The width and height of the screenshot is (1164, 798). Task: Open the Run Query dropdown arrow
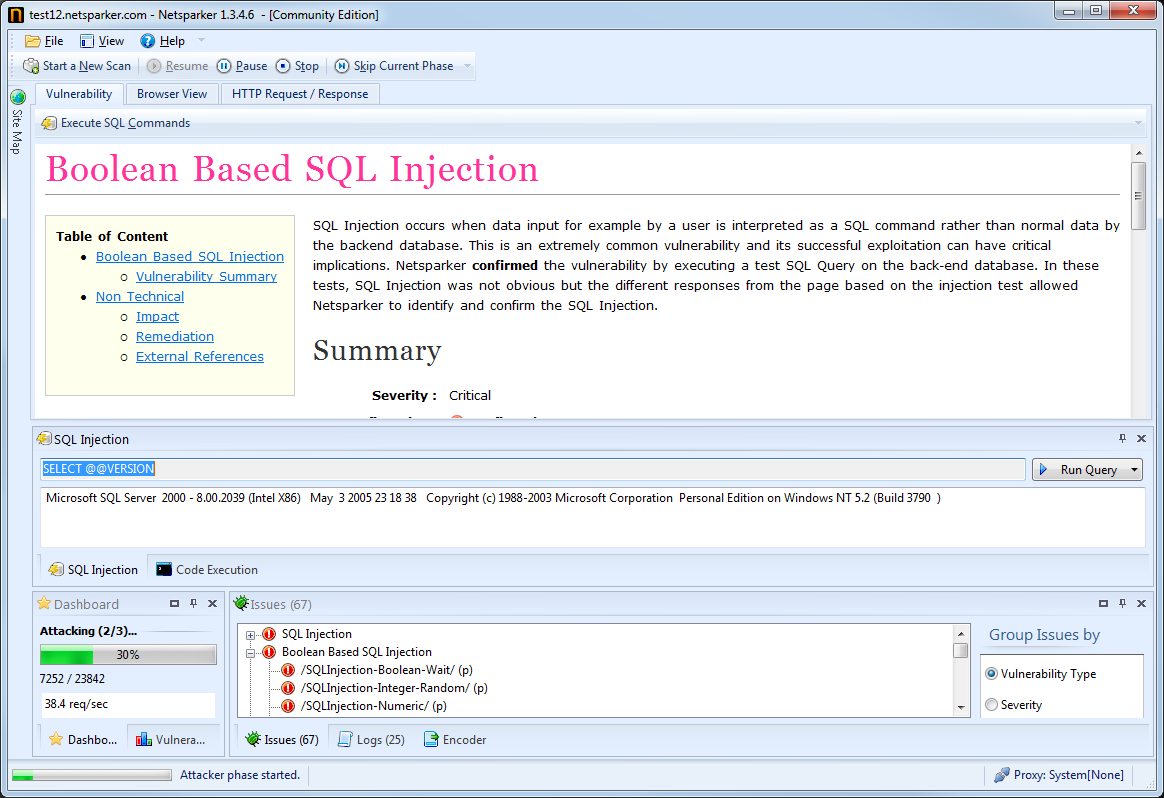coord(1134,470)
